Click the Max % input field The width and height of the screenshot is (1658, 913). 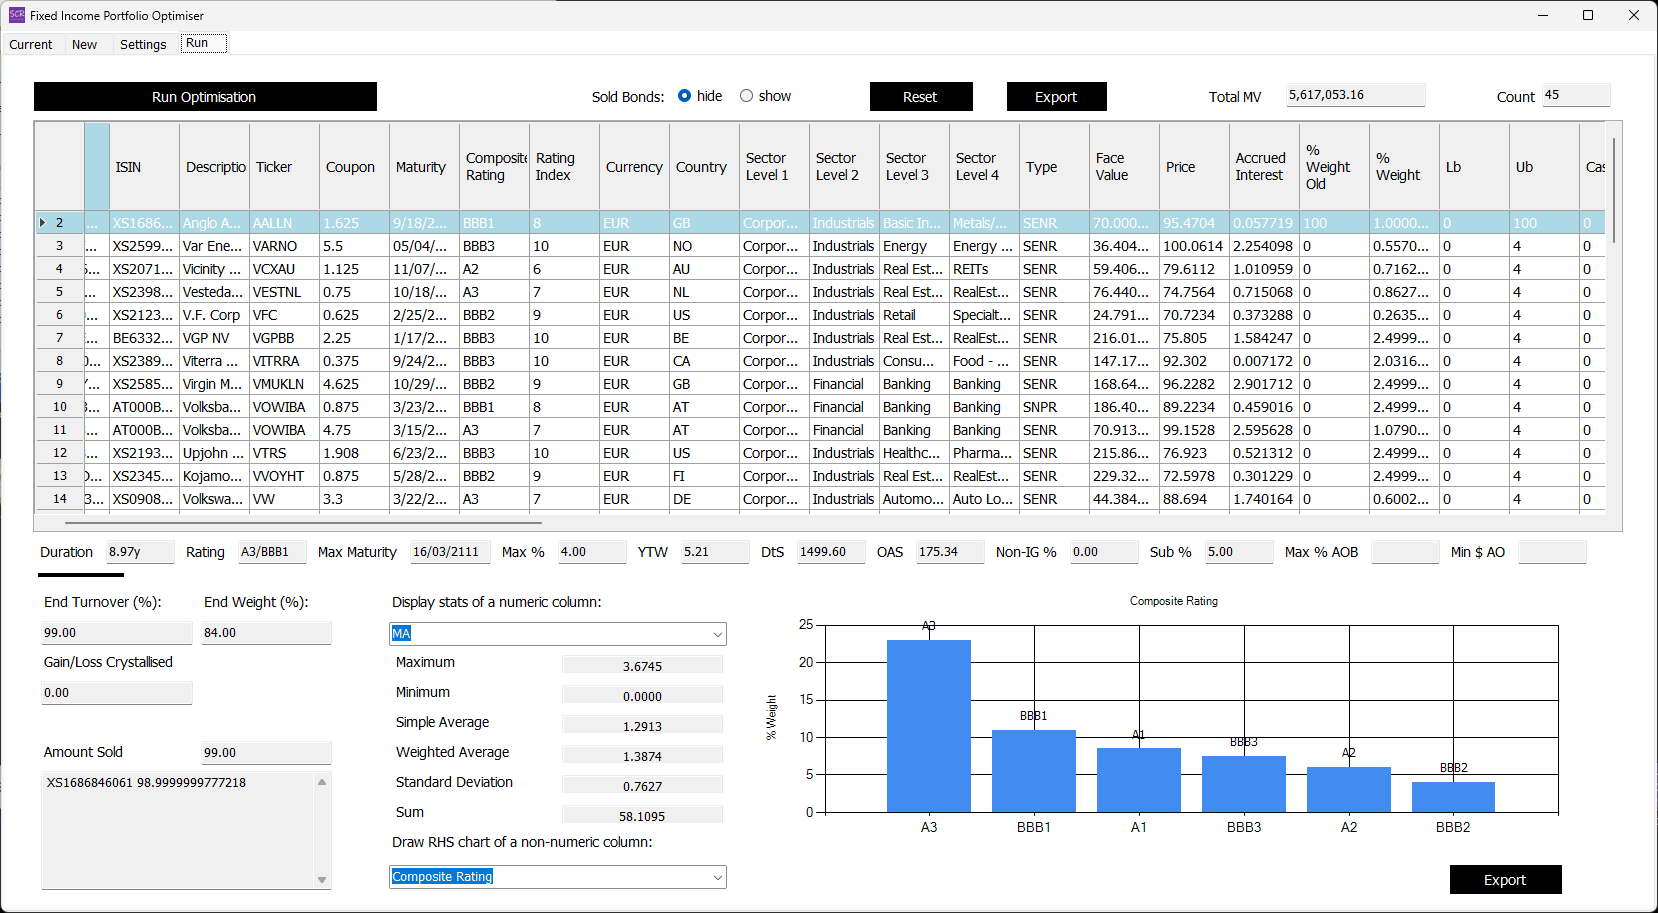click(592, 552)
